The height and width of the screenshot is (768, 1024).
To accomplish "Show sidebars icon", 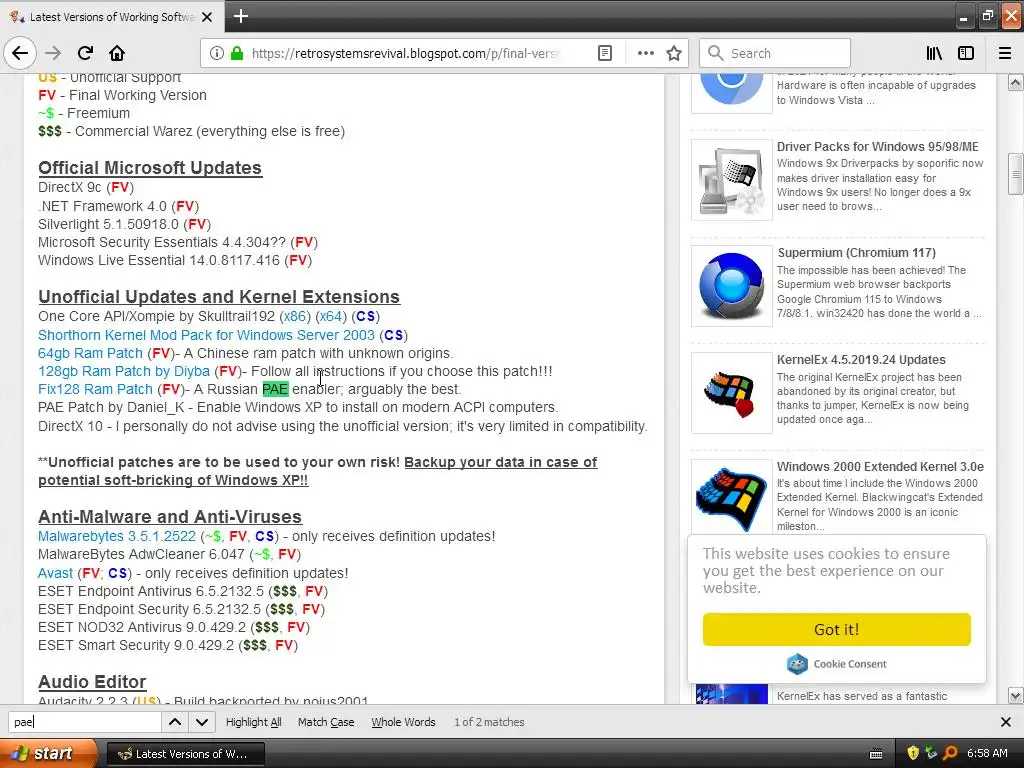I will [x=966, y=53].
